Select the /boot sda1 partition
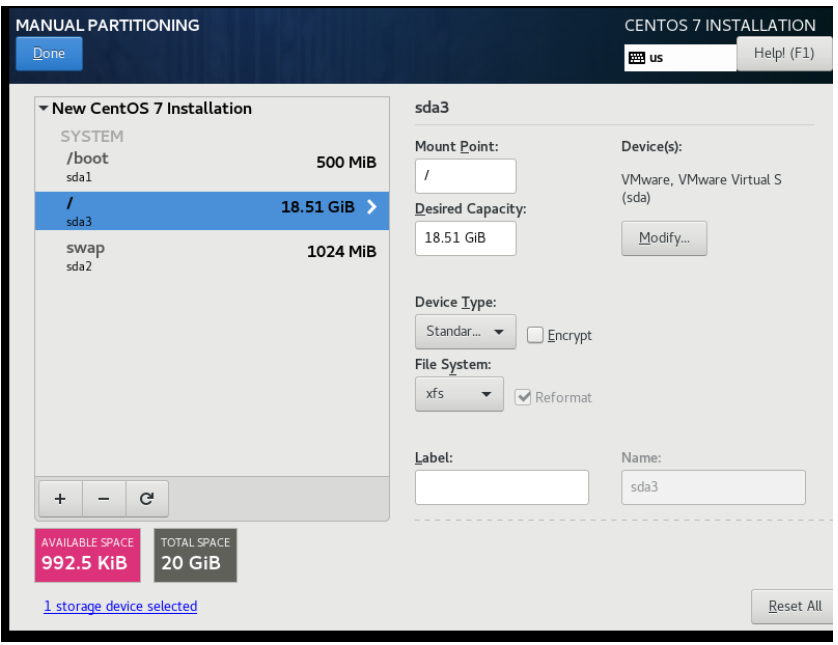This screenshot has height=645, width=838. click(x=212, y=167)
